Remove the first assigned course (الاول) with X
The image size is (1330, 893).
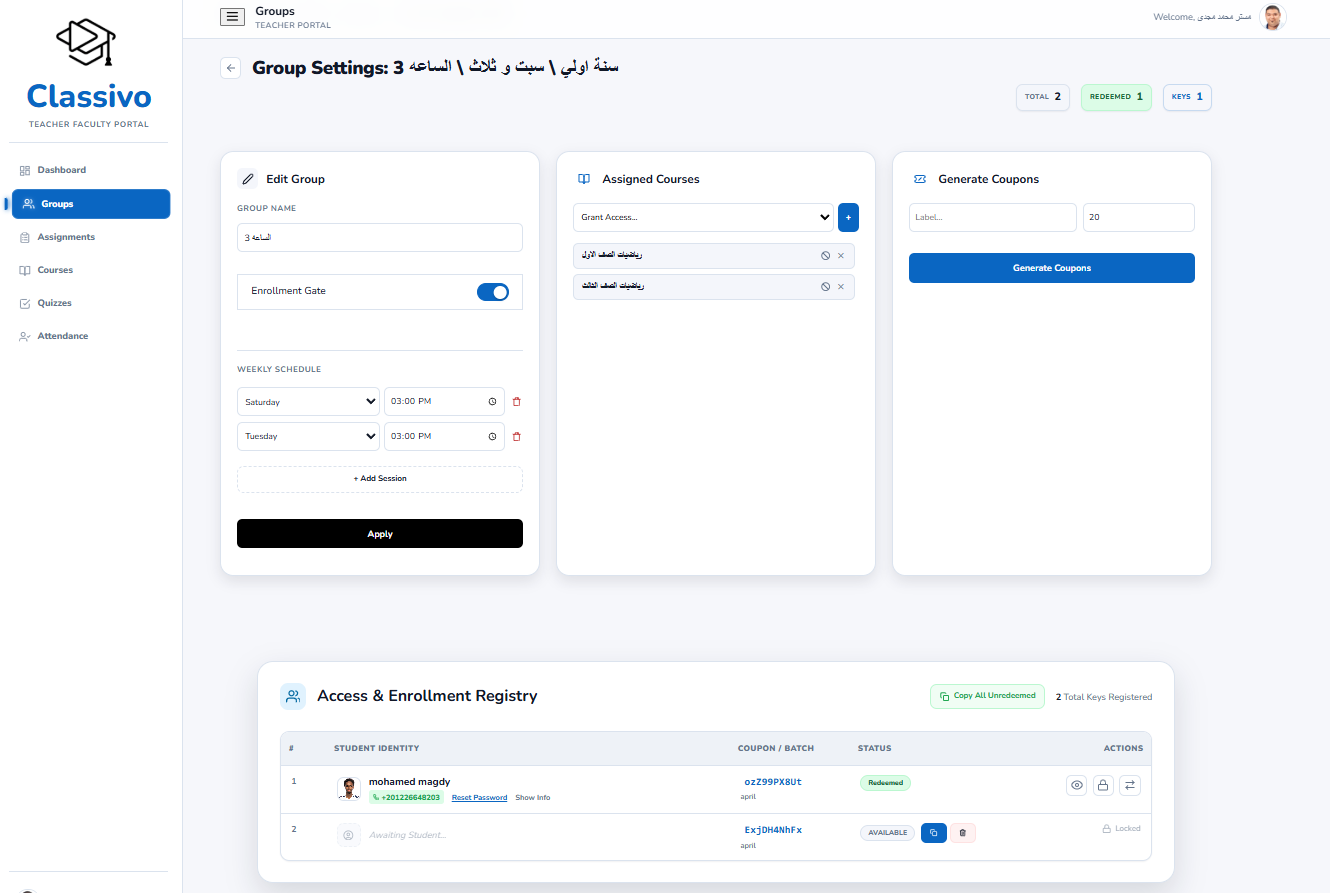click(841, 256)
